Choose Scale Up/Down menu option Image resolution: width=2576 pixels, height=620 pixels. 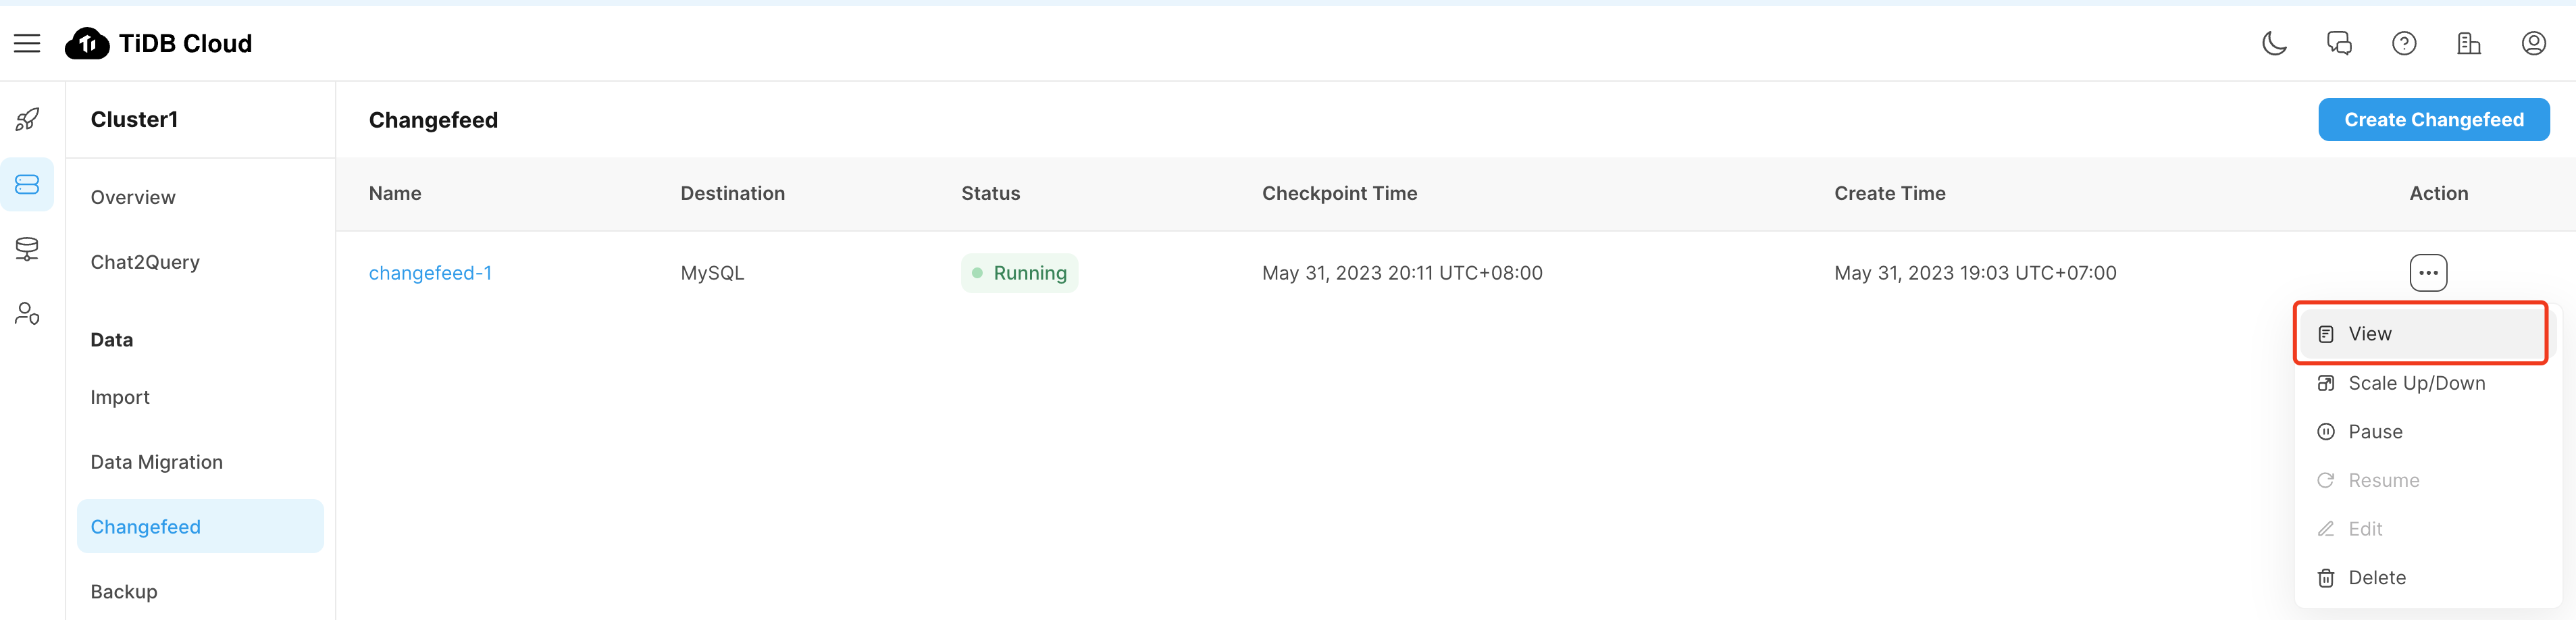[2416, 383]
